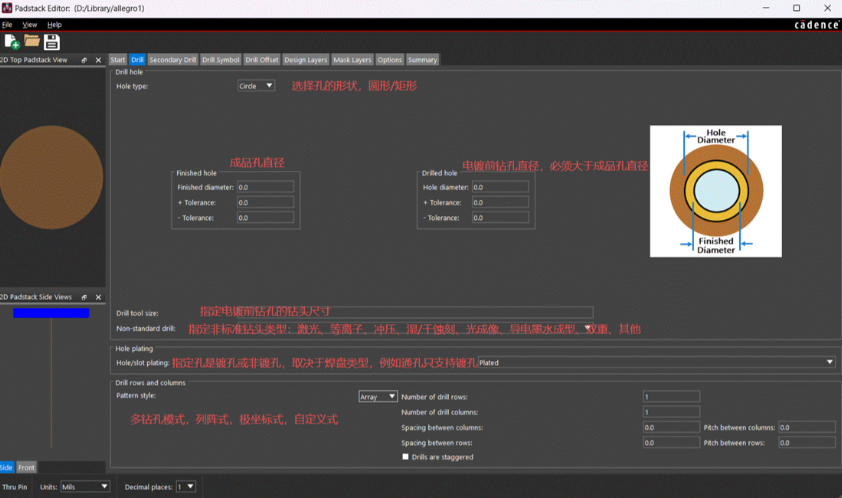Click the Open folder icon
Screen dimensions: 842x498
point(32,41)
